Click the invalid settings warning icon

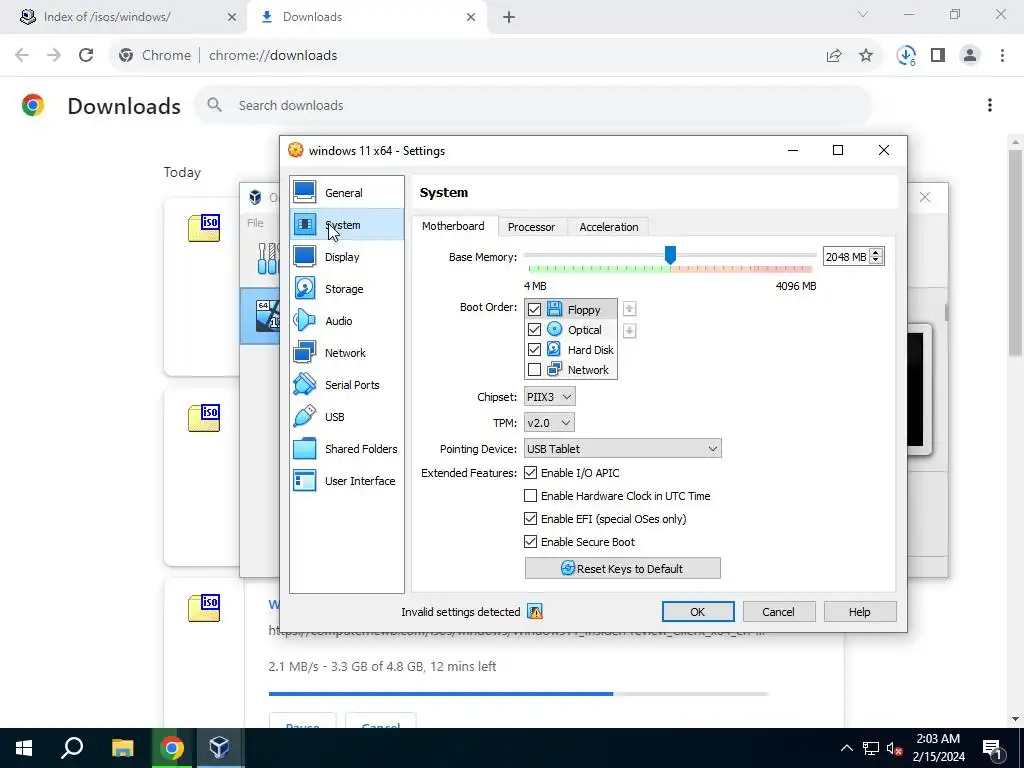pos(535,612)
